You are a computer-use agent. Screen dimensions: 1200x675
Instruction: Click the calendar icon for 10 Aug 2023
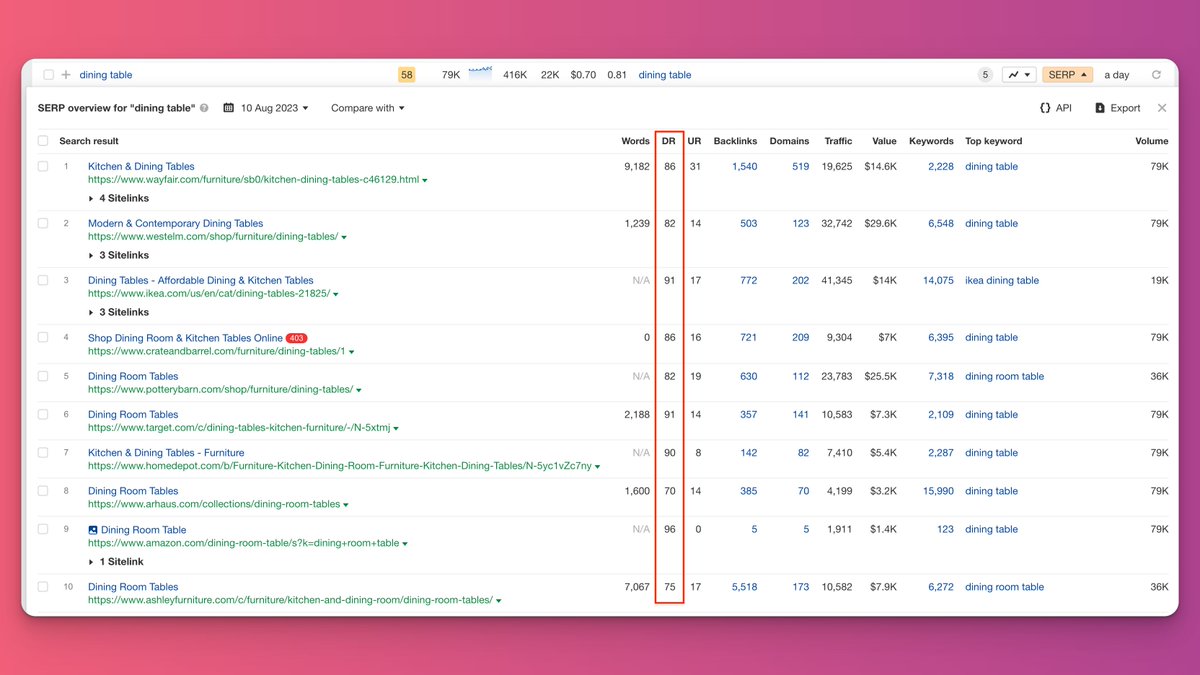point(229,108)
